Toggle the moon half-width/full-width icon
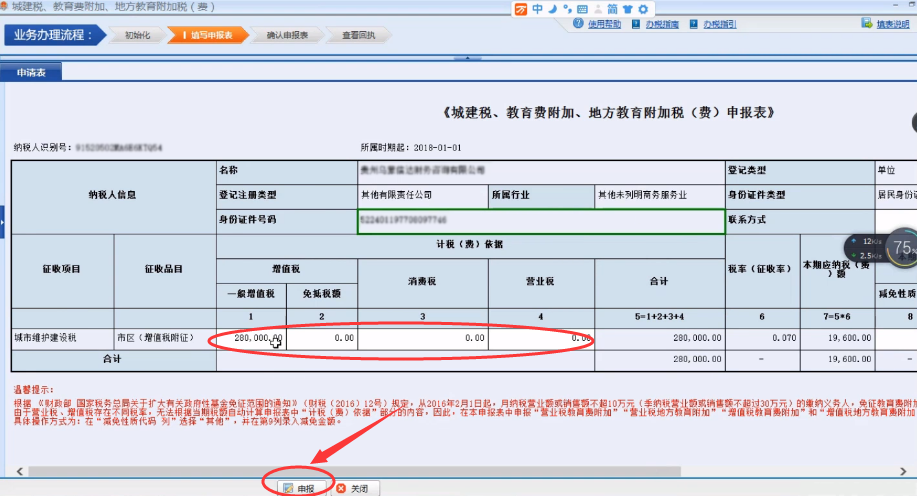The image size is (917, 496). pyautogui.click(x=552, y=9)
